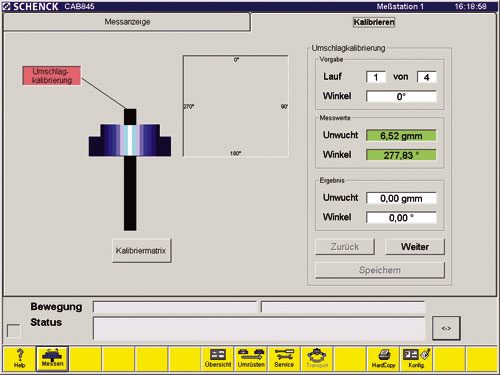The height and width of the screenshot is (375, 500).
Task: Select the Kalibrieren tab
Action: pyautogui.click(x=374, y=22)
